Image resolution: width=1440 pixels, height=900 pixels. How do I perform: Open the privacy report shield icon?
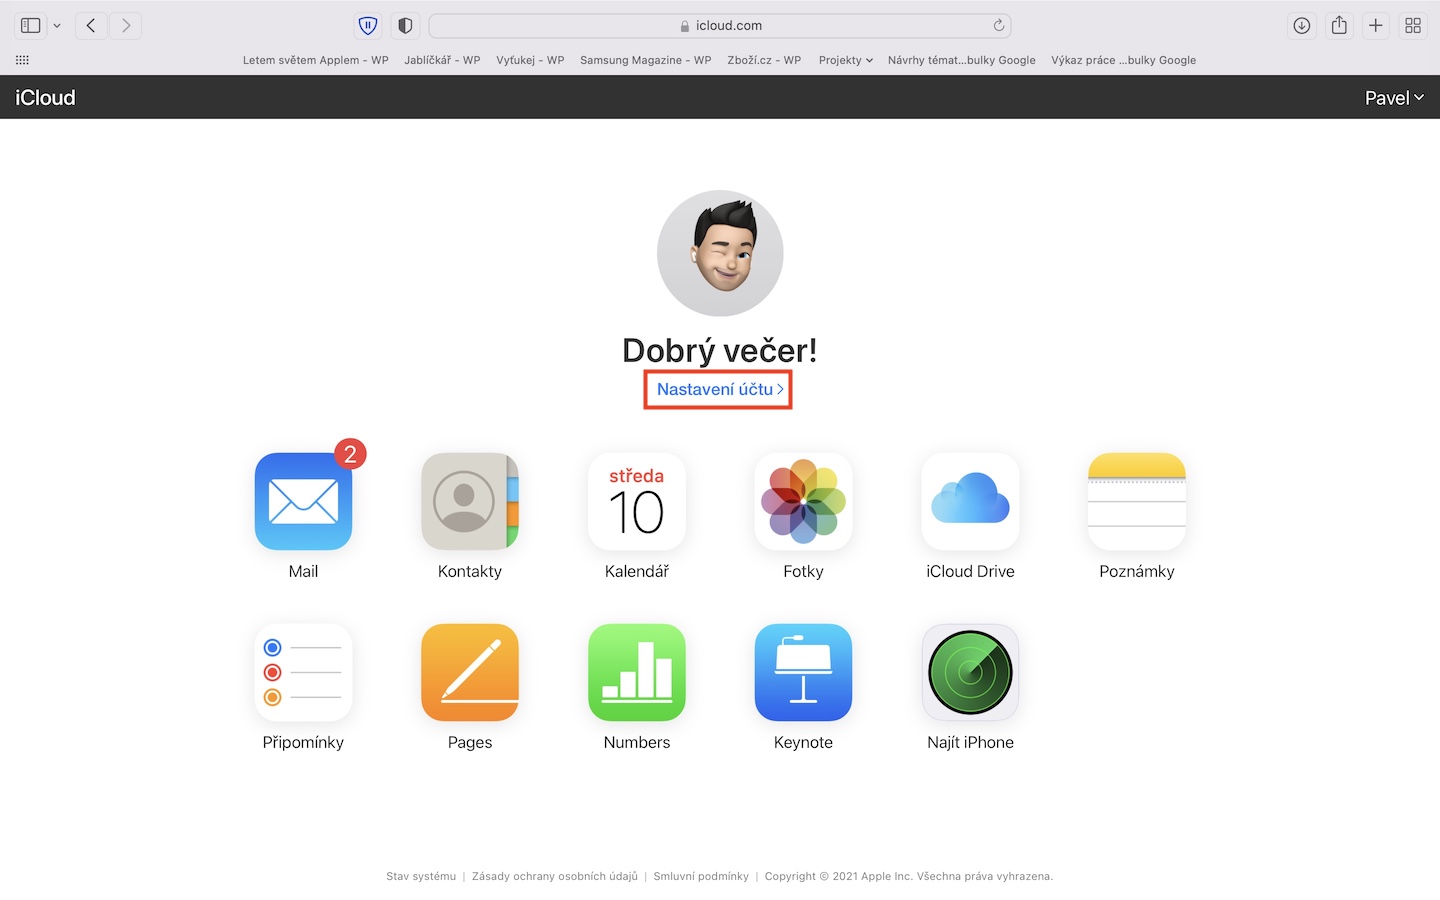(x=405, y=26)
